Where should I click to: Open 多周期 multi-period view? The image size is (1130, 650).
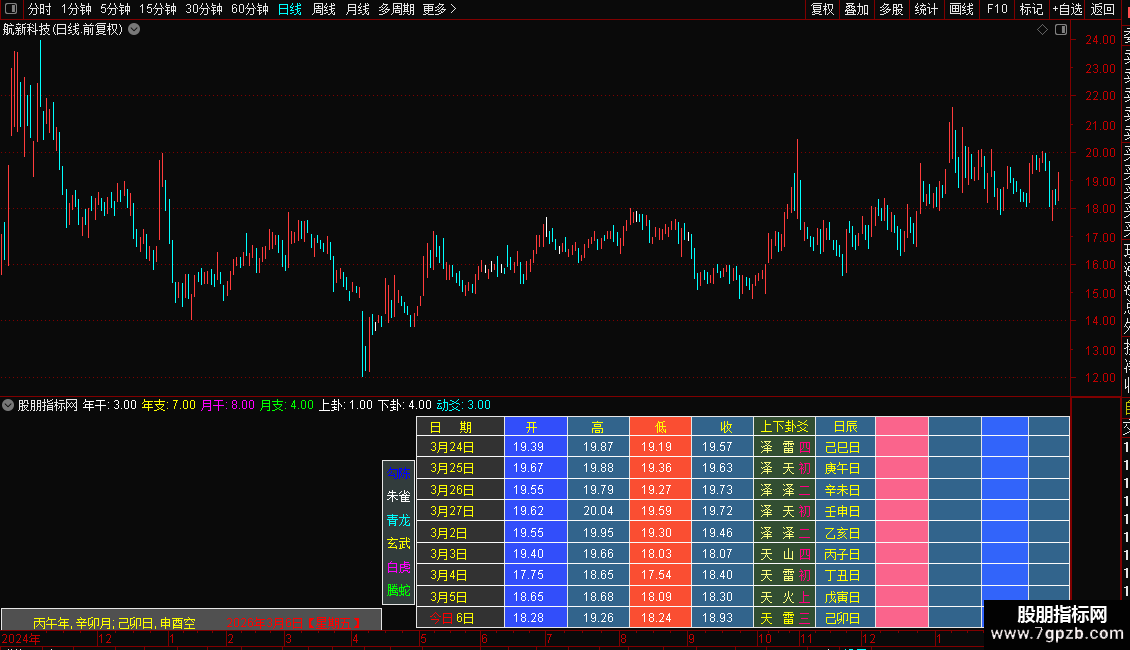(x=396, y=9)
